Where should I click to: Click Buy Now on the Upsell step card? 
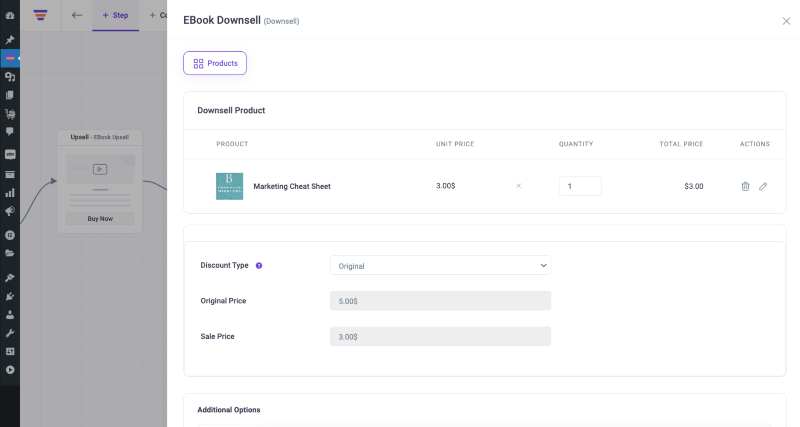click(100, 218)
